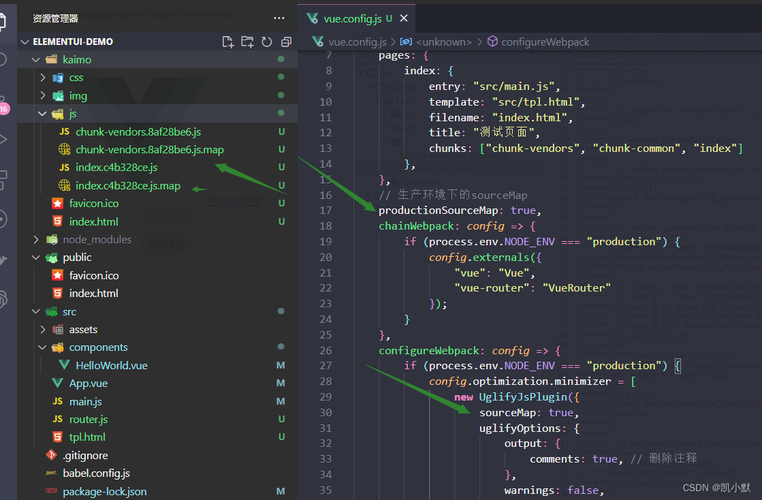Screen dimensions: 762x500
Task: Open router.js in the src folder
Action: (x=88, y=419)
